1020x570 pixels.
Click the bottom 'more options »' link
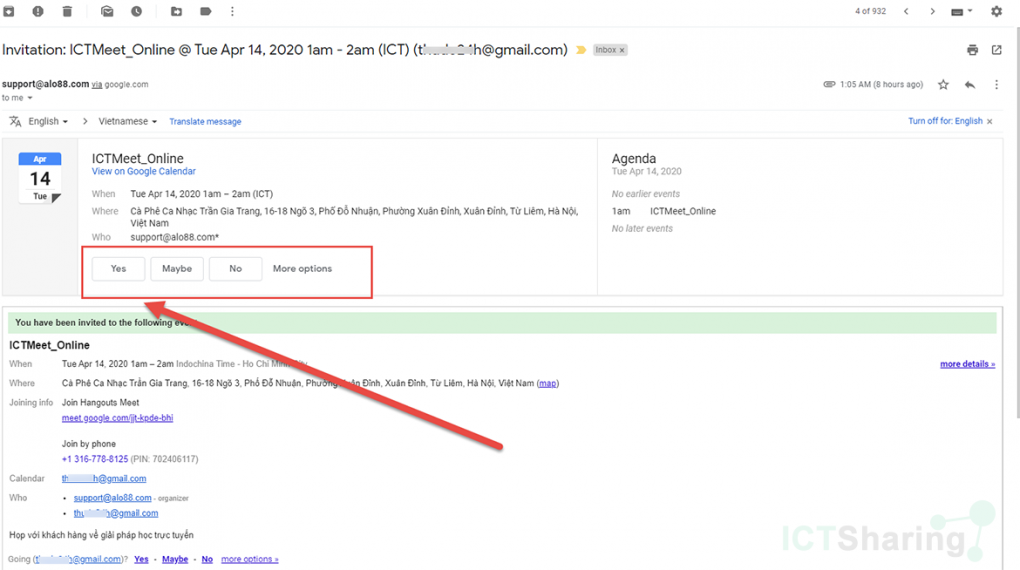pyautogui.click(x=250, y=559)
